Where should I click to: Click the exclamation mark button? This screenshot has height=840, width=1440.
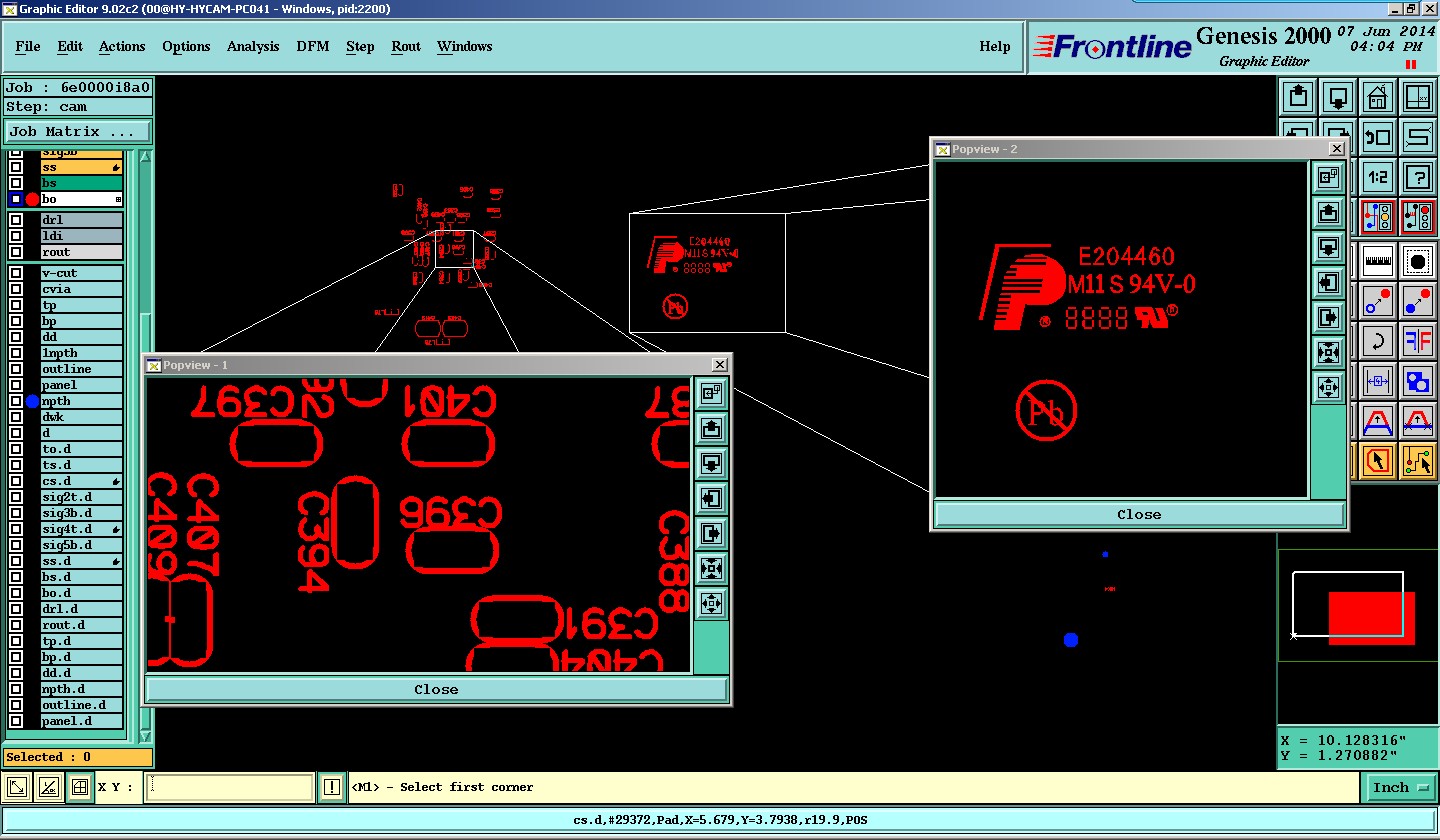332,788
